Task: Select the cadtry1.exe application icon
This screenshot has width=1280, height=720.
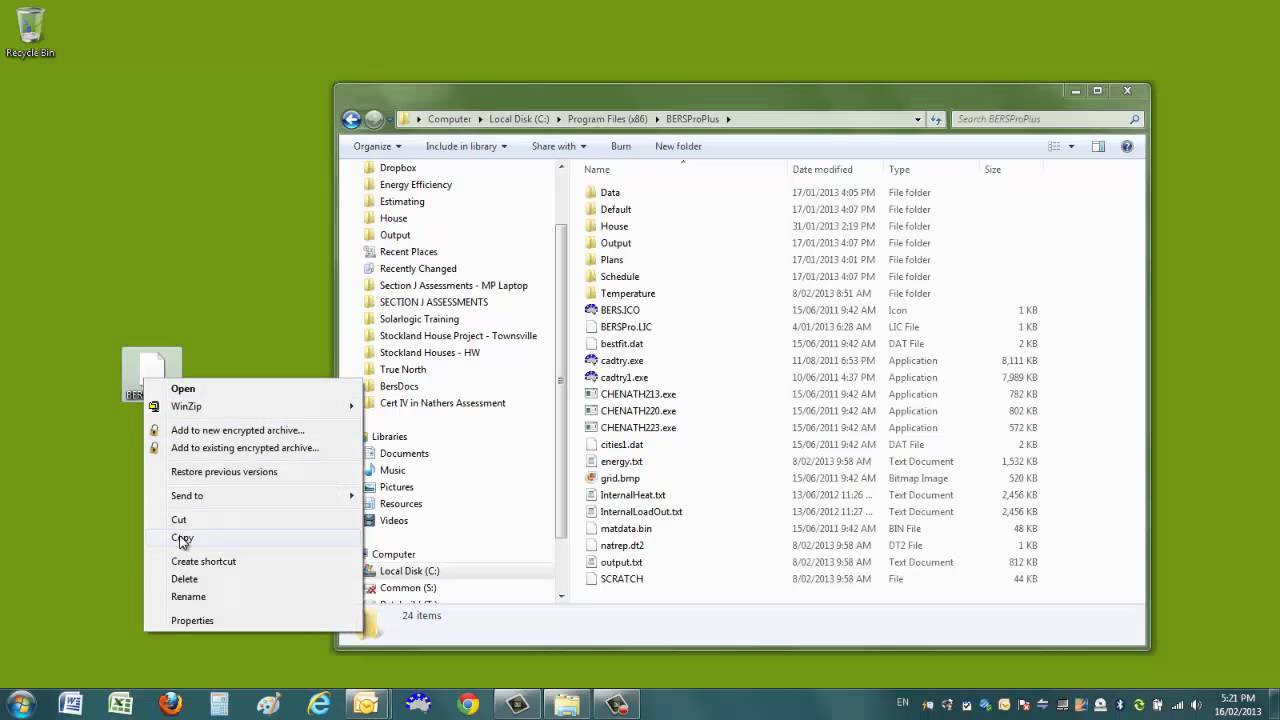Action: point(591,377)
